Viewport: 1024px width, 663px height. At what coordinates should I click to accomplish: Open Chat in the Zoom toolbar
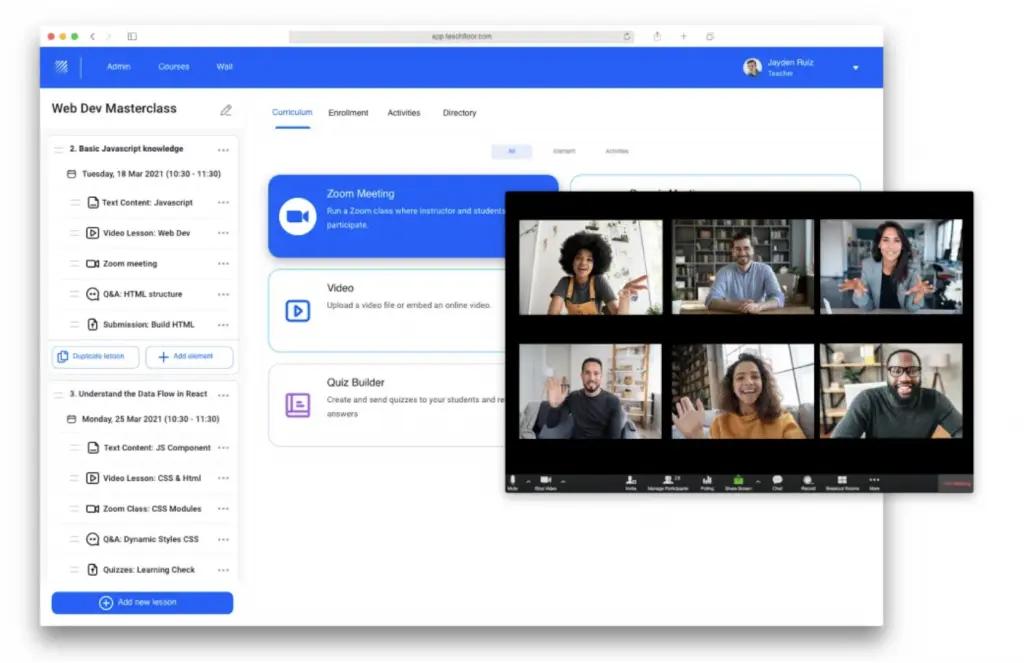[x=777, y=483]
